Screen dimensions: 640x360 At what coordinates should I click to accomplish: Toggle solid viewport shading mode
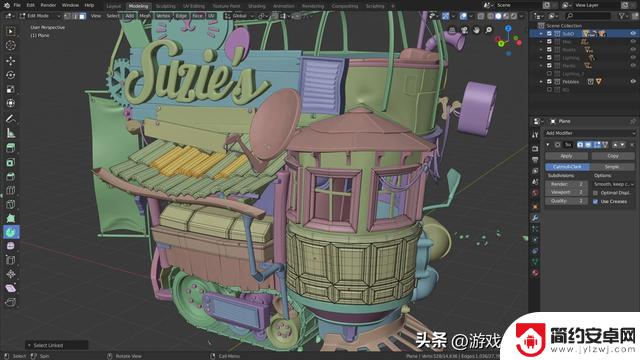[x=498, y=16]
